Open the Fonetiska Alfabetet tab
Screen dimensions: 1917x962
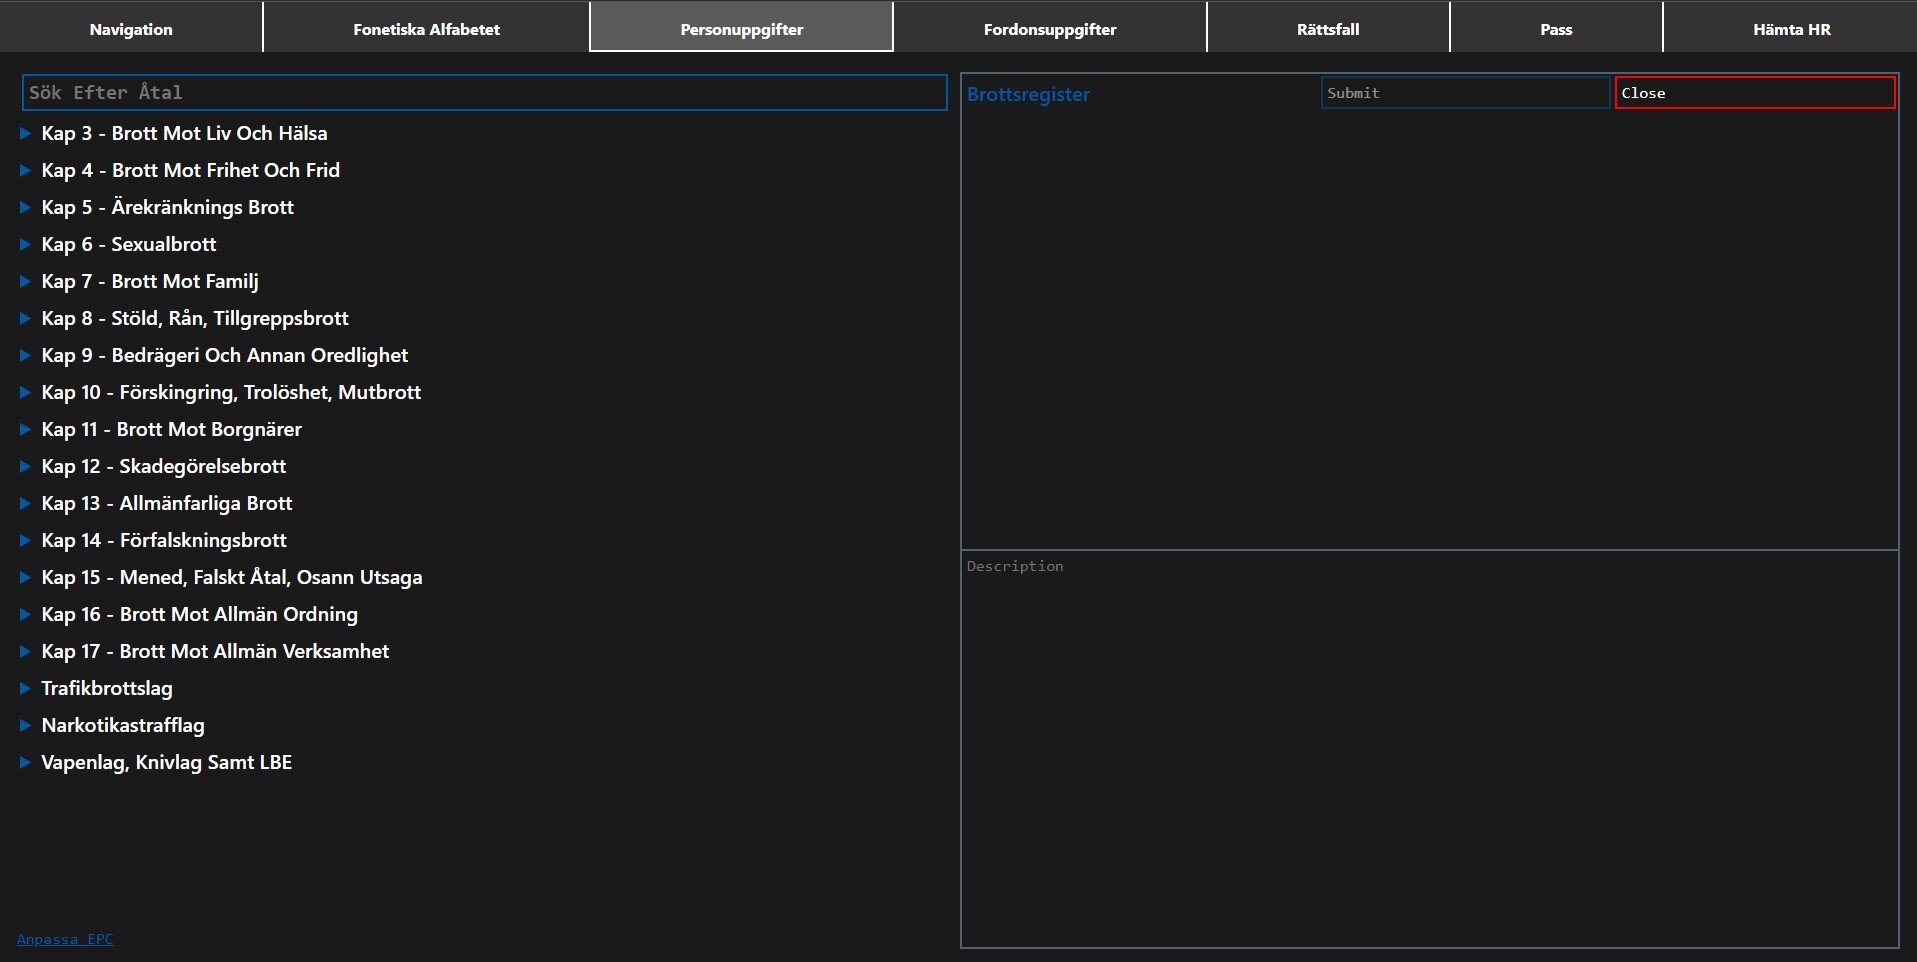426,29
